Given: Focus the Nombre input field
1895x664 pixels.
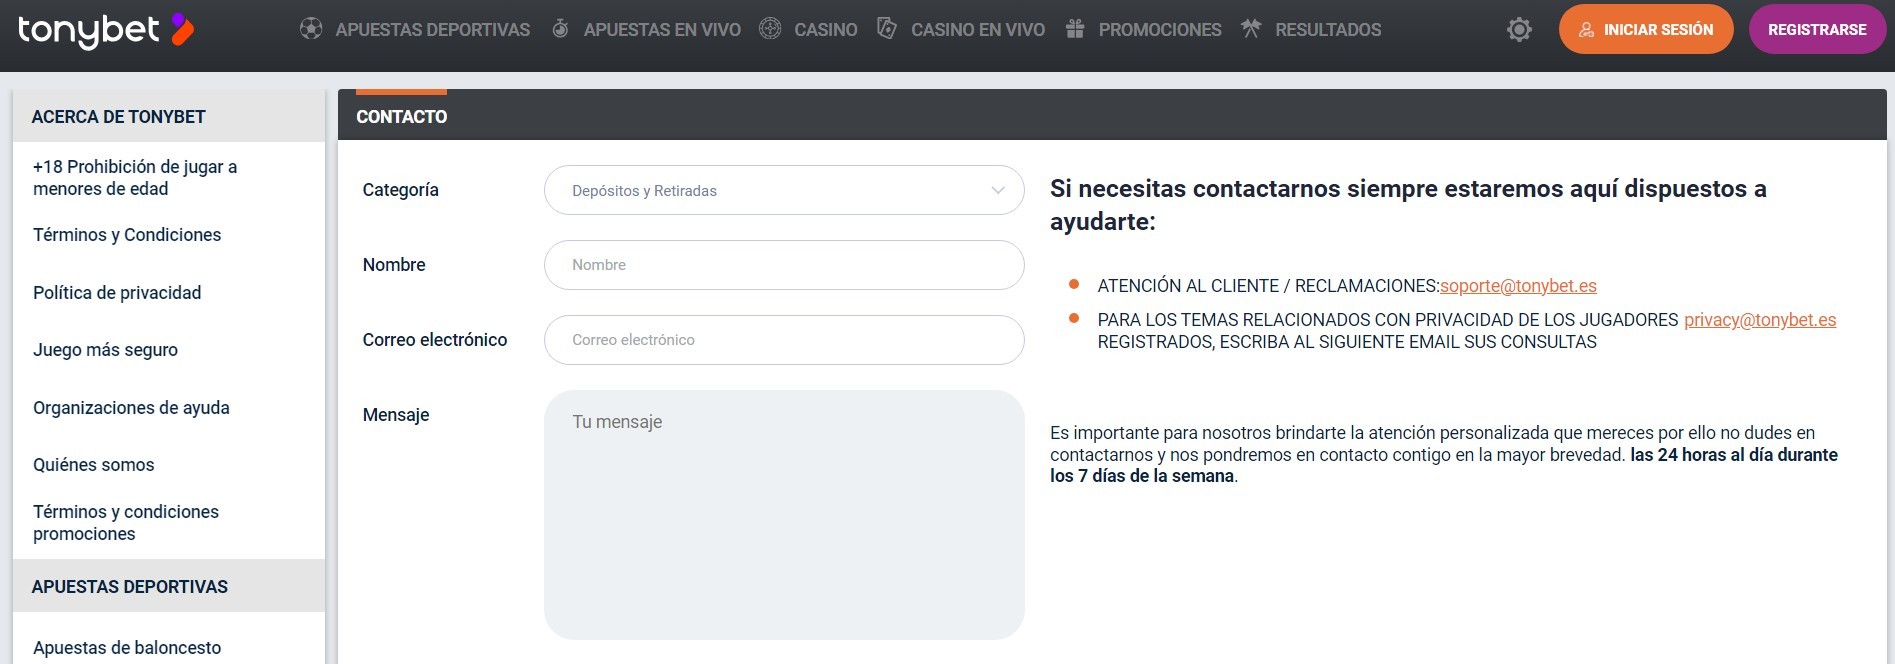Looking at the screenshot, I should [x=783, y=265].
